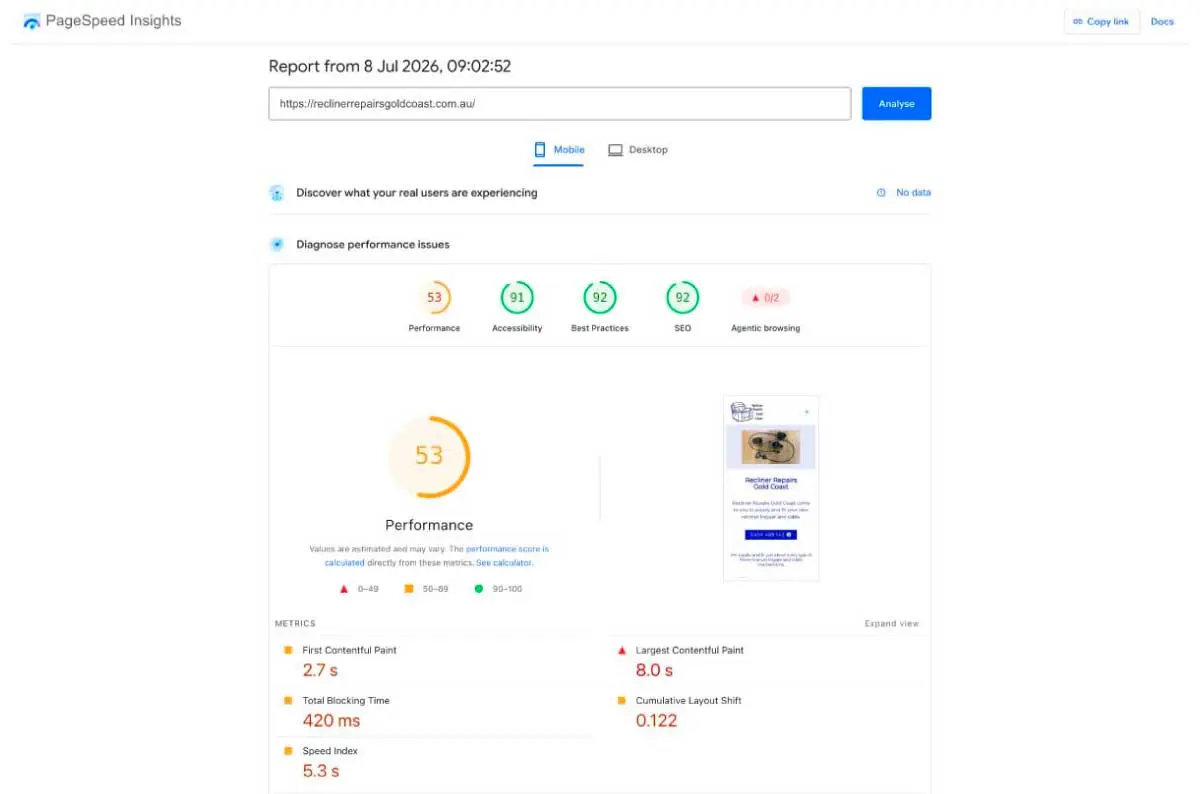Image resolution: width=1200 pixels, height=794 pixels.
Task: Click the Speed Index label
Action: click(x=330, y=750)
